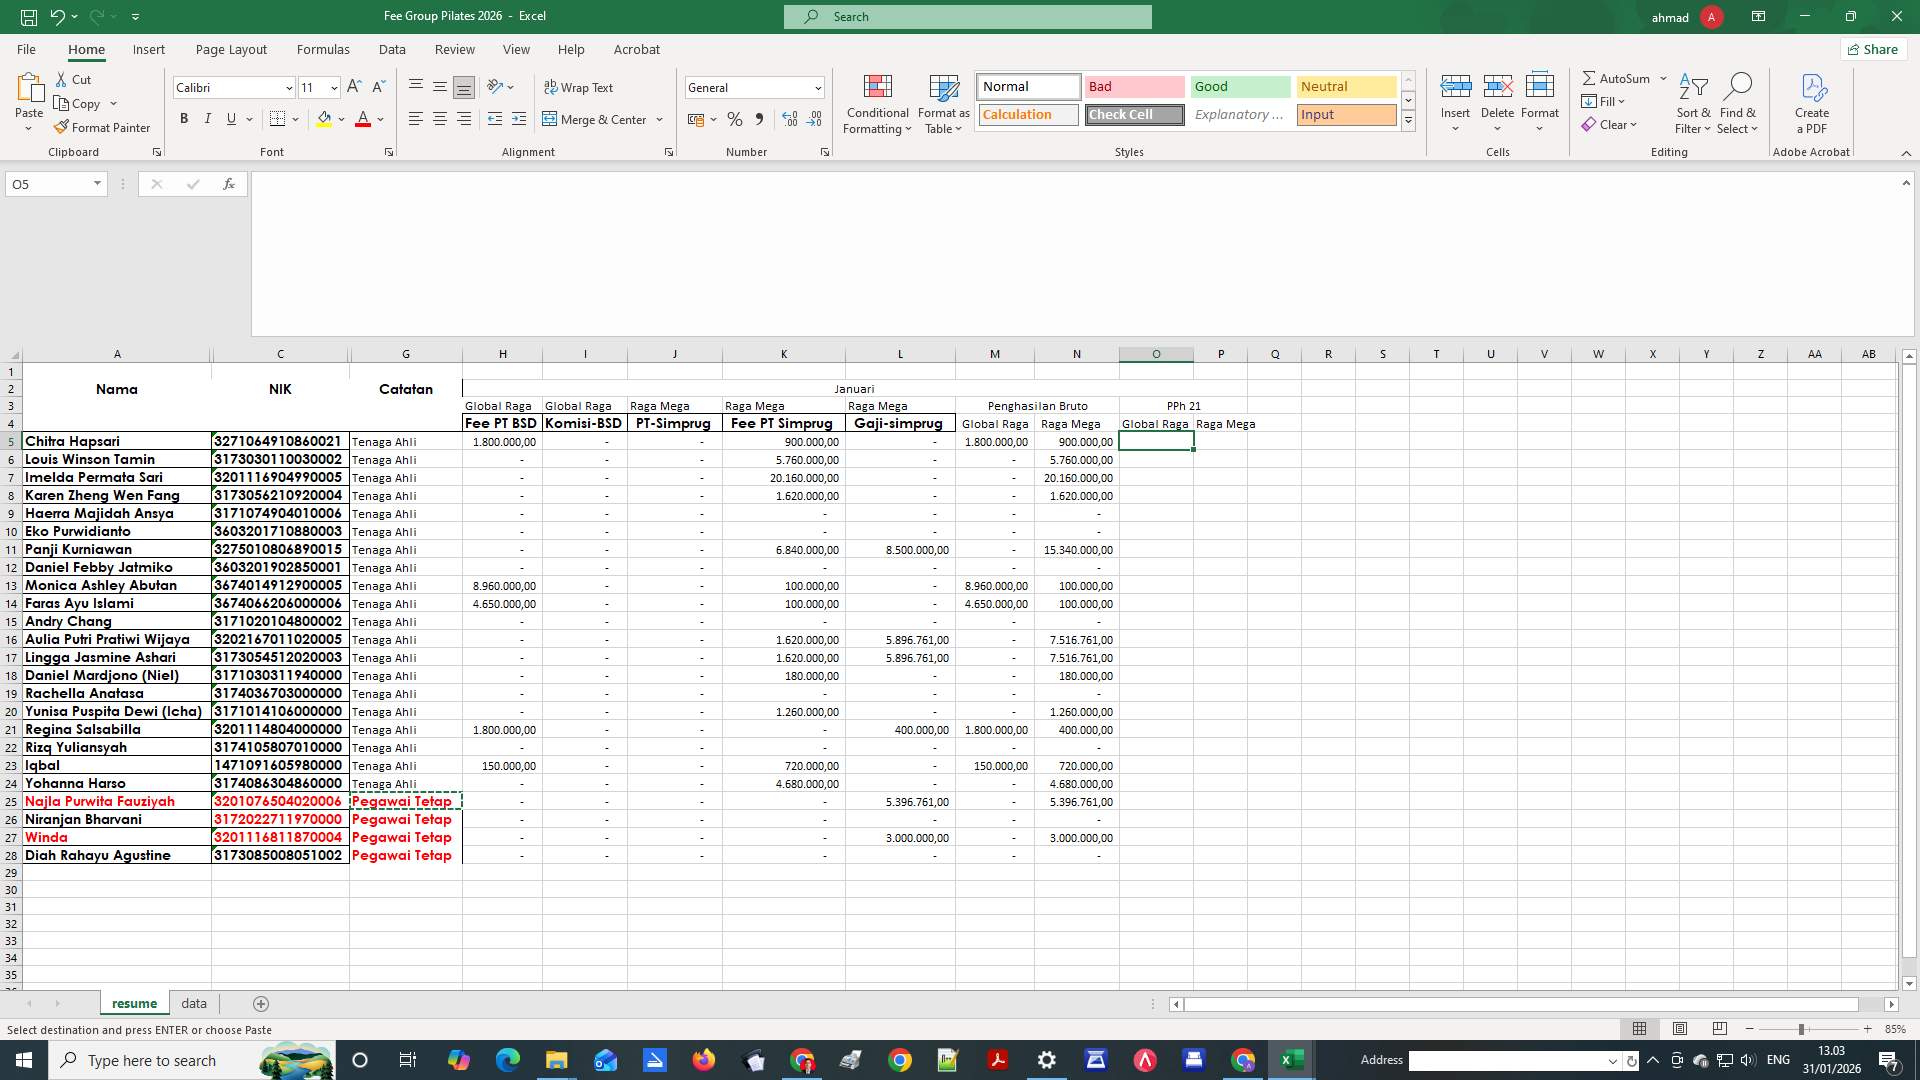
Task: Click the Merge & Center icon
Action: (x=551, y=119)
